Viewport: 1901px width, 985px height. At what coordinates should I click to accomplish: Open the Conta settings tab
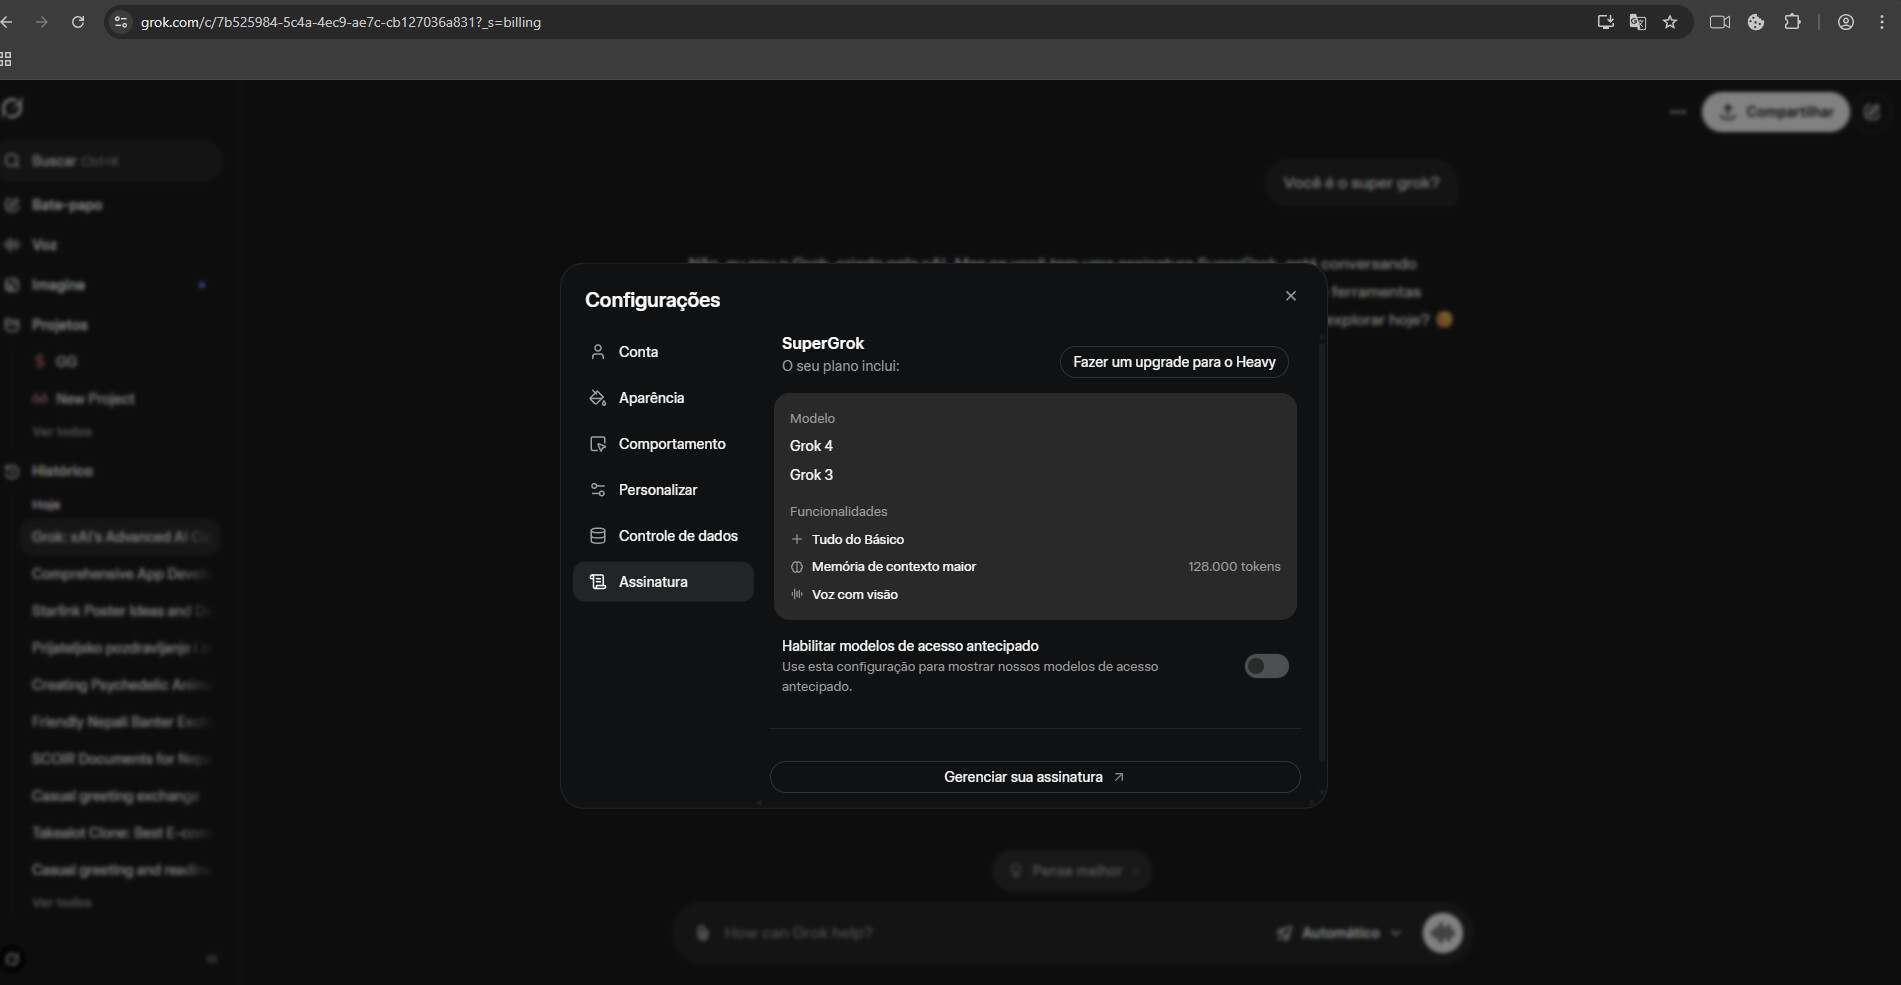pos(638,352)
